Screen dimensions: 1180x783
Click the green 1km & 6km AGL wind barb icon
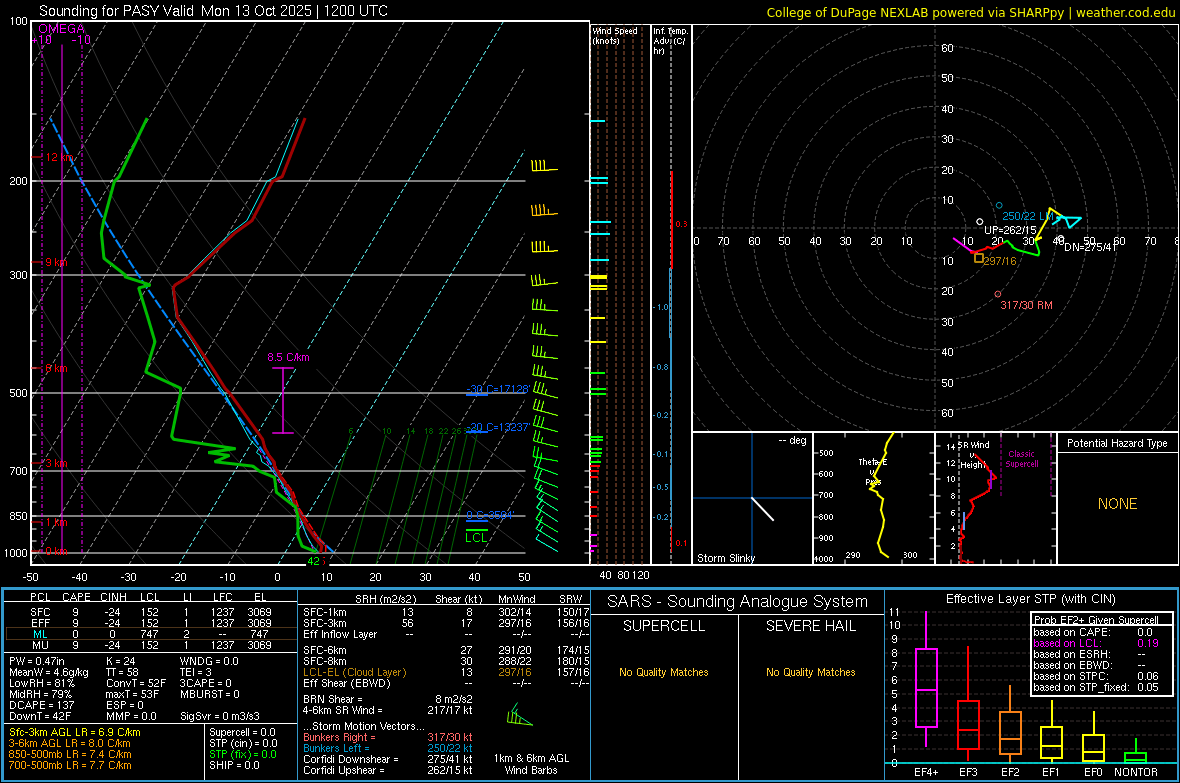point(519,715)
